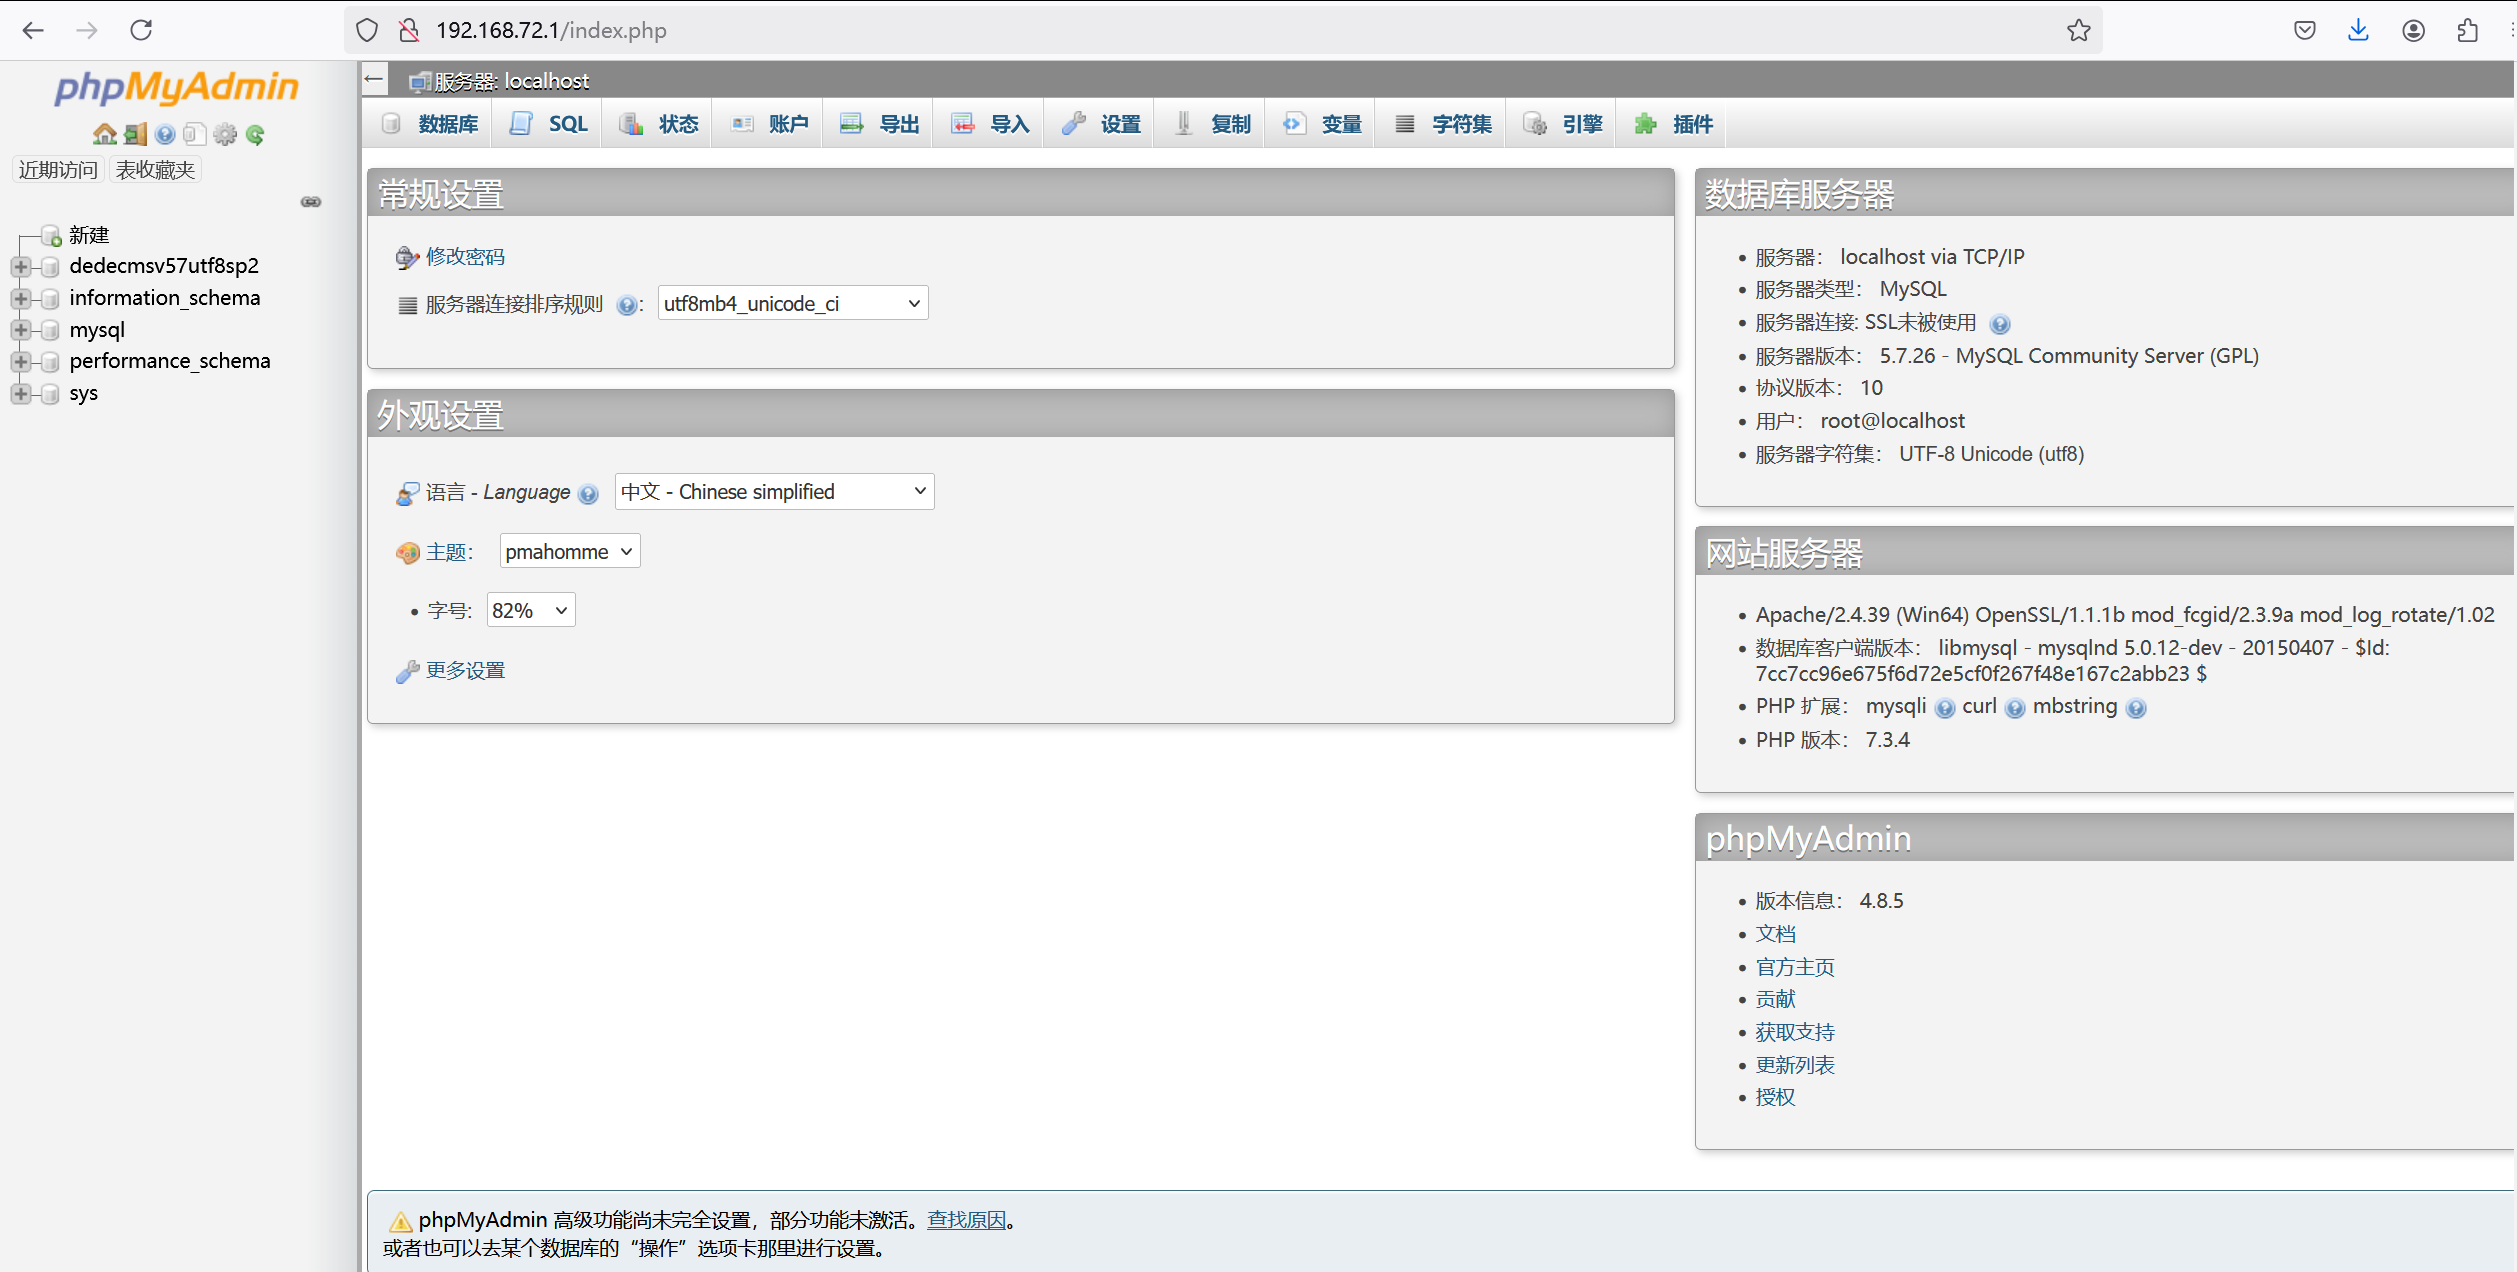Click help icon next to 服务器连接排序规则
This screenshot has height=1272, width=2517.
click(x=626, y=305)
